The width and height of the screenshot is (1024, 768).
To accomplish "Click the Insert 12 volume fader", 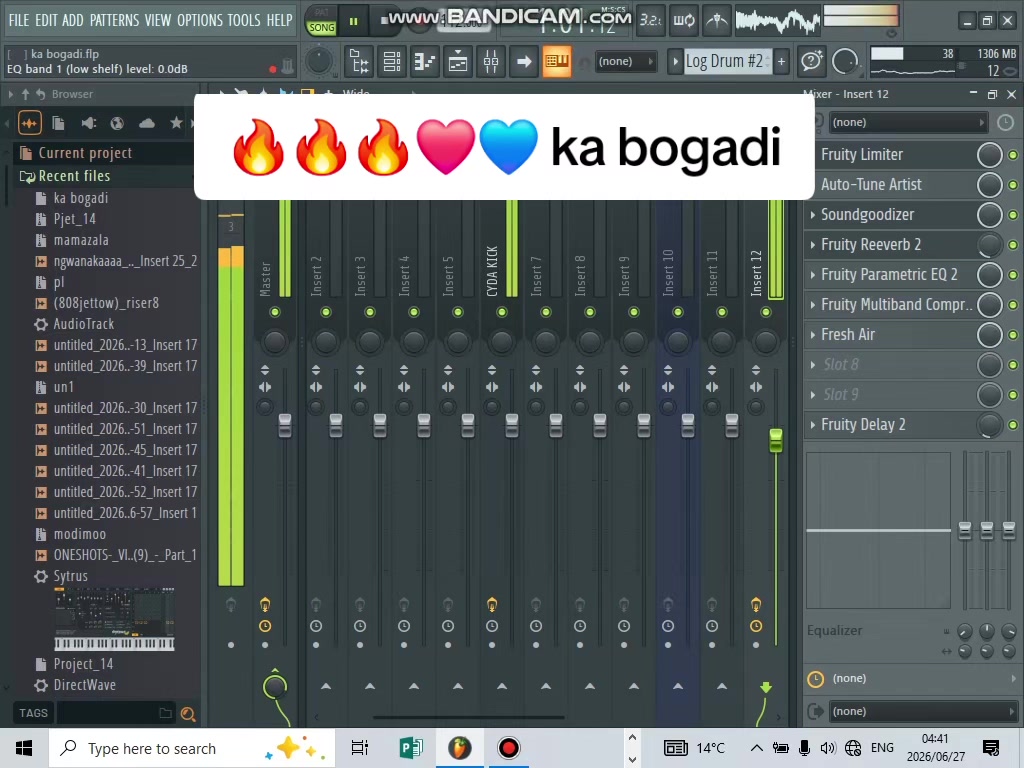I will 775,441.
